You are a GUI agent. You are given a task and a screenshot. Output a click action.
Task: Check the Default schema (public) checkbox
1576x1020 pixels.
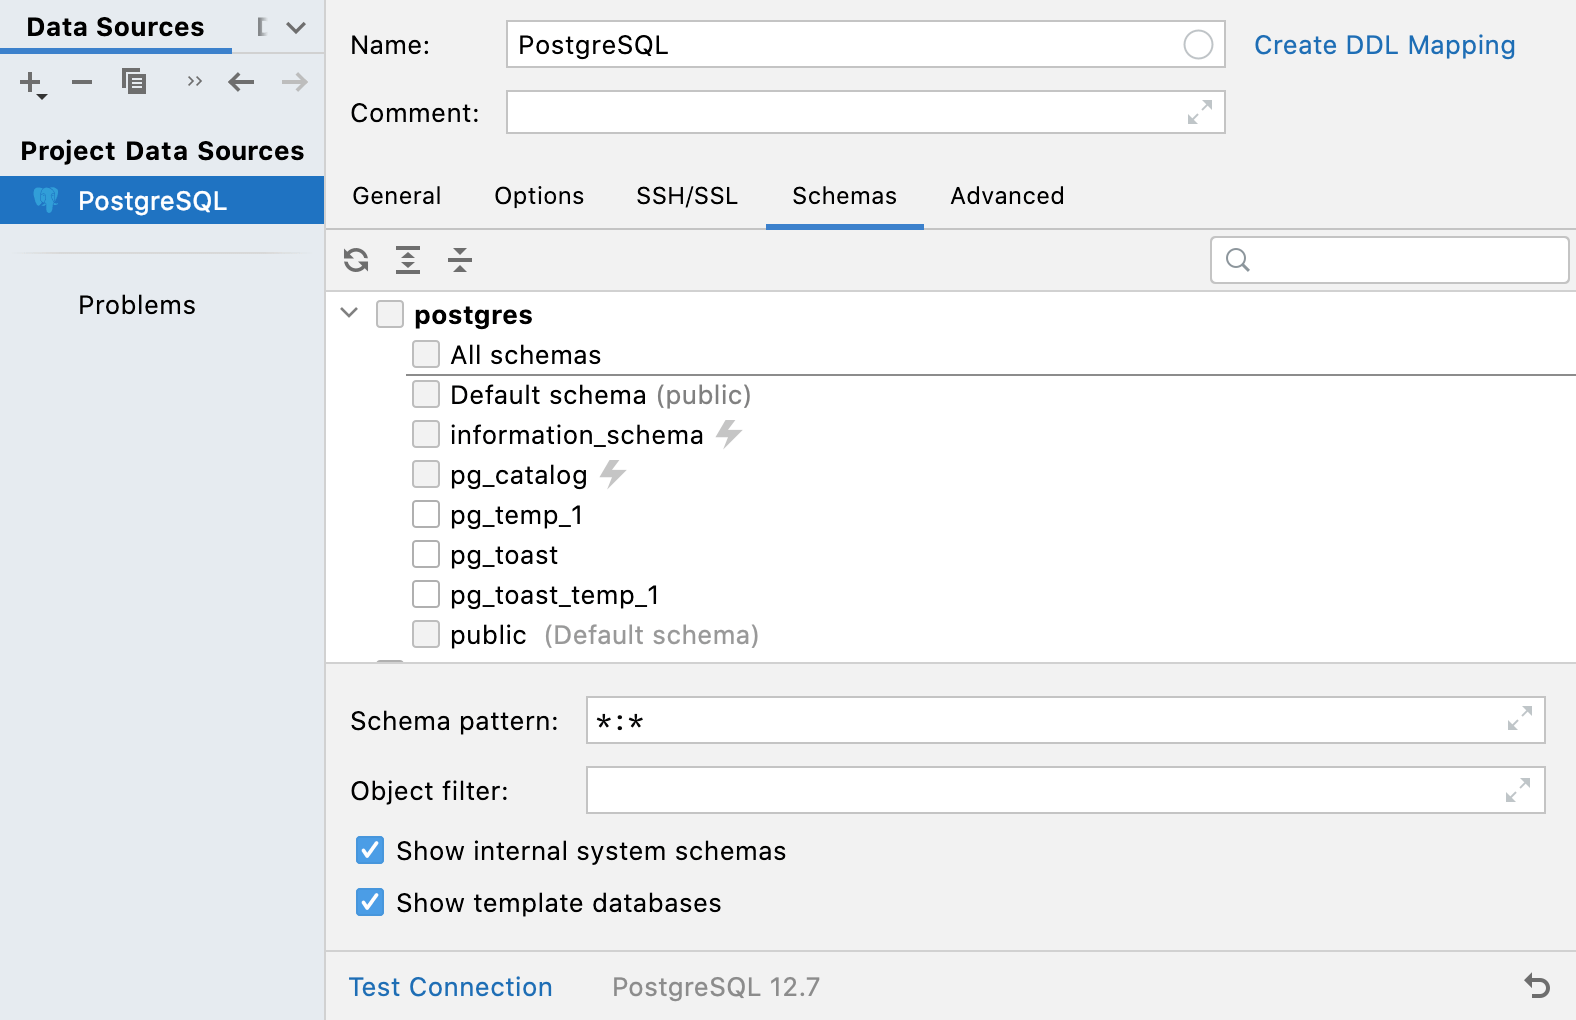pyautogui.click(x=426, y=394)
